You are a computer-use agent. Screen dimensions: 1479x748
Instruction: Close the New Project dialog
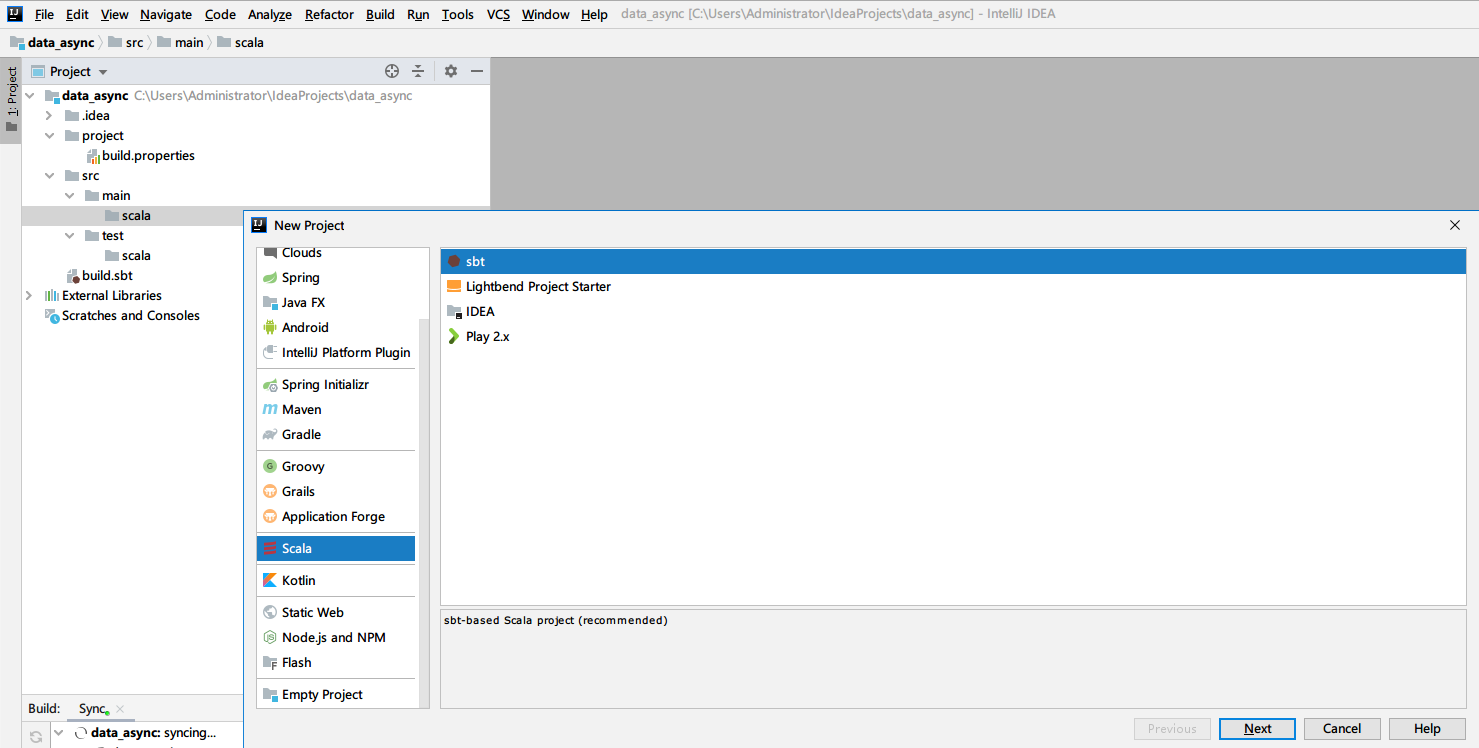pos(1455,225)
